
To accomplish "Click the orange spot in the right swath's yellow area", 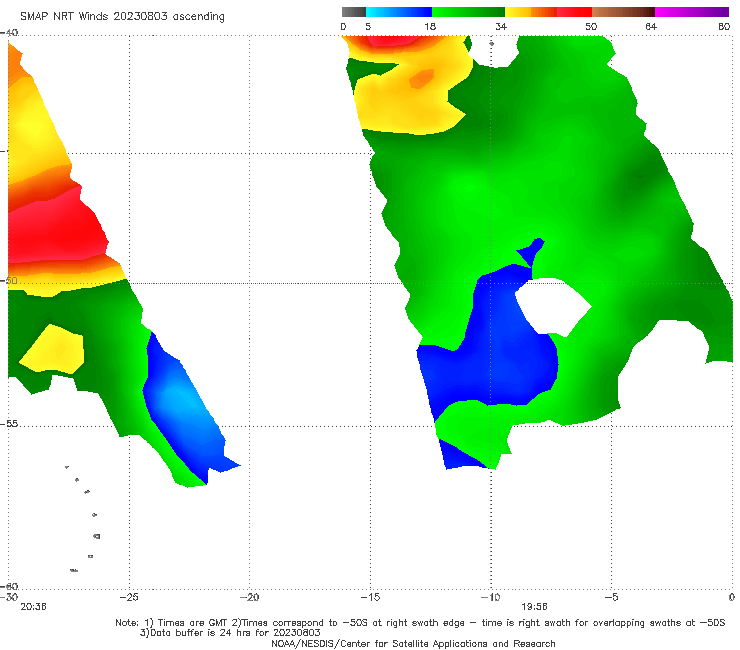I will (421, 78).
